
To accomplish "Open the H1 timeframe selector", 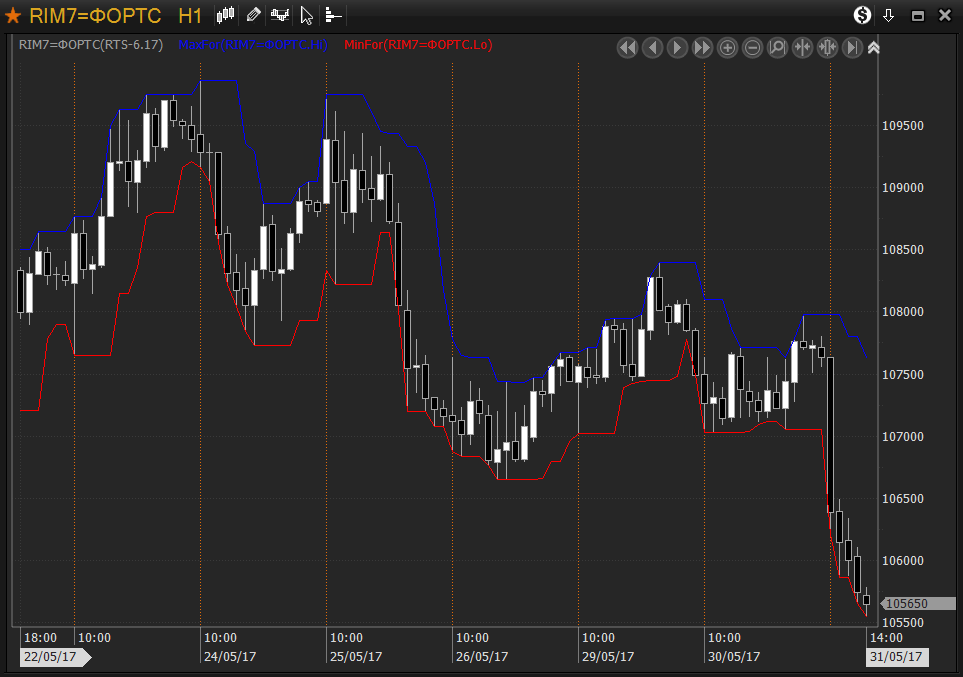I will [190, 15].
